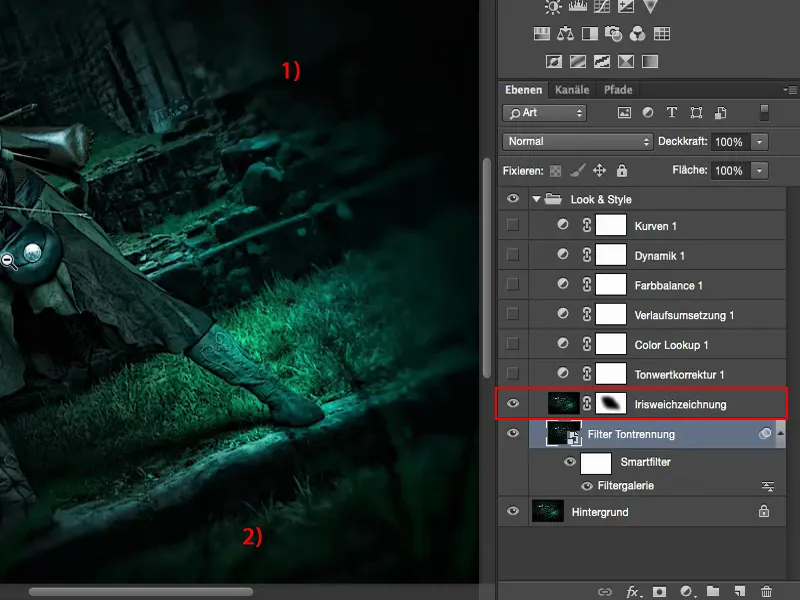Add a Black & White adjustment icon
Screen dimensions: 800x600
click(590, 34)
